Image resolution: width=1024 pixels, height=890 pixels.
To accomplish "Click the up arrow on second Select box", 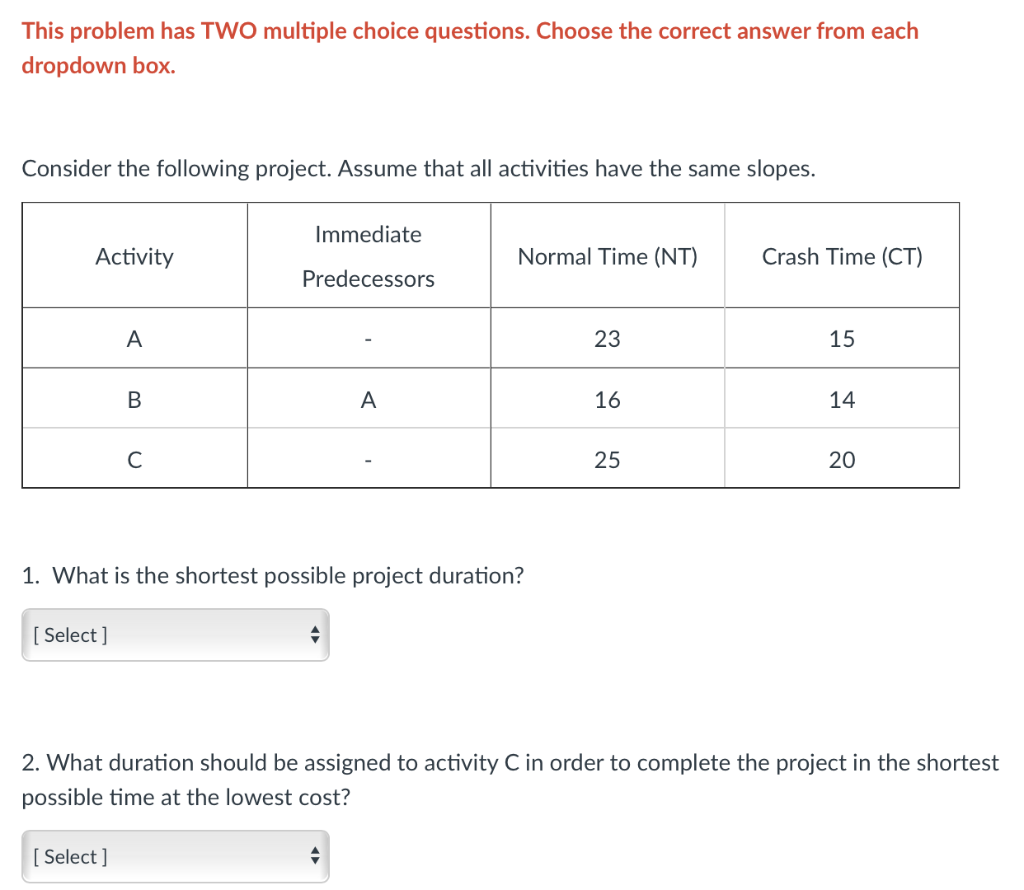I will pos(315,851).
